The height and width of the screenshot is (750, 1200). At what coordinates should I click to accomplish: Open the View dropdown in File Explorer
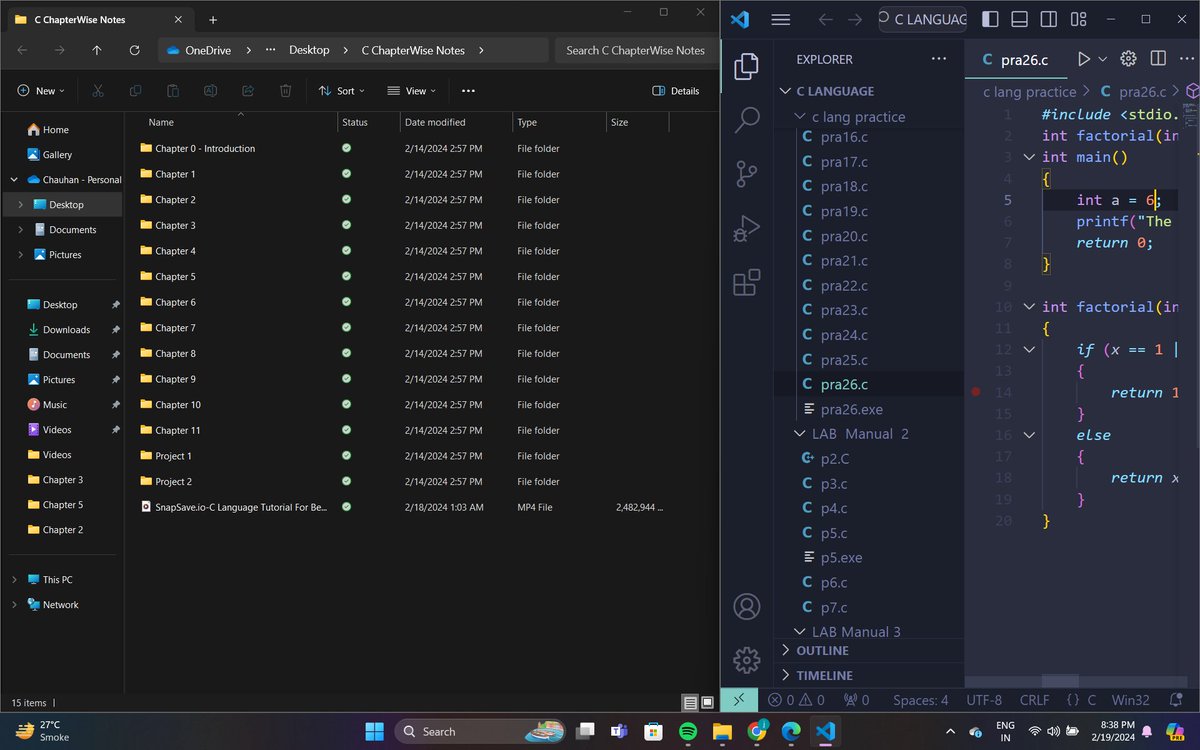(411, 91)
